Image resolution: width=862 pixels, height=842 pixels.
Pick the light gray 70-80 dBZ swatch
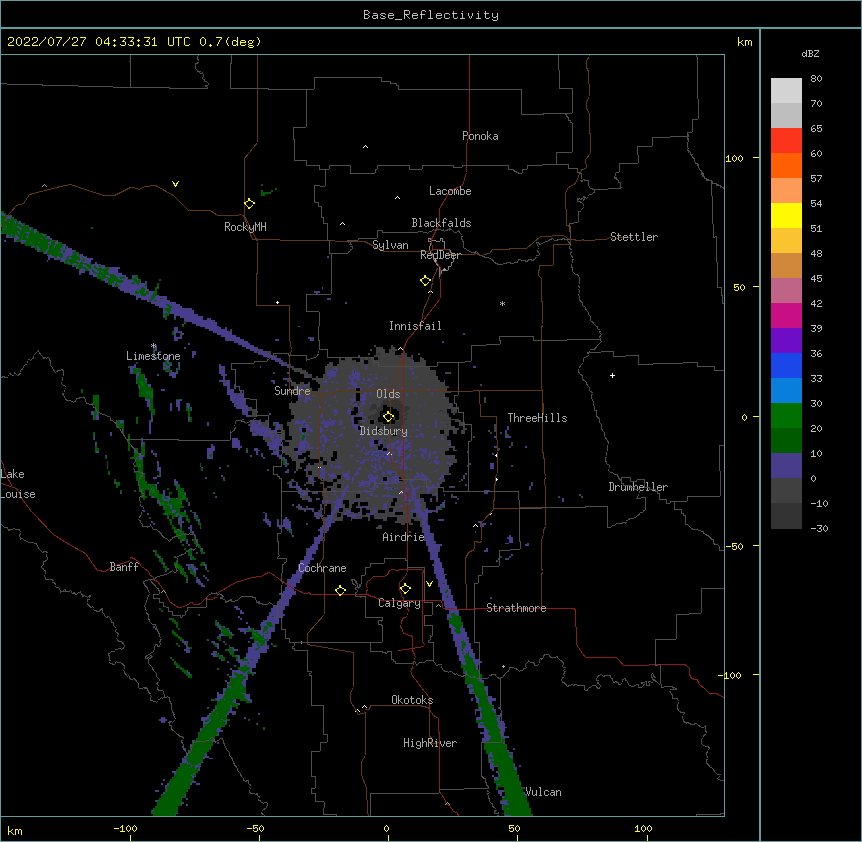click(x=786, y=91)
